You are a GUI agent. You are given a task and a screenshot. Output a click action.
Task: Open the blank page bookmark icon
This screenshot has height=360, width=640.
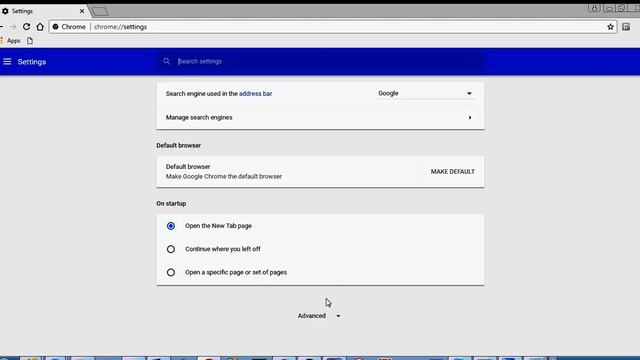pos(30,41)
